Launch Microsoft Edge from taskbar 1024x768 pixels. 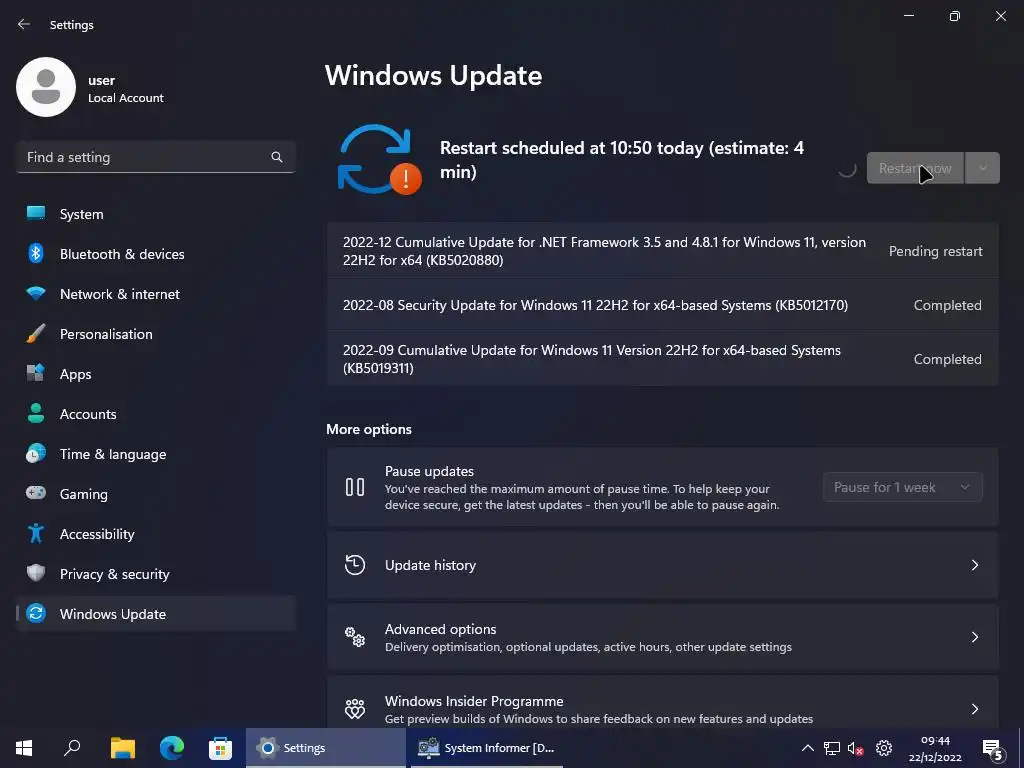tap(172, 748)
